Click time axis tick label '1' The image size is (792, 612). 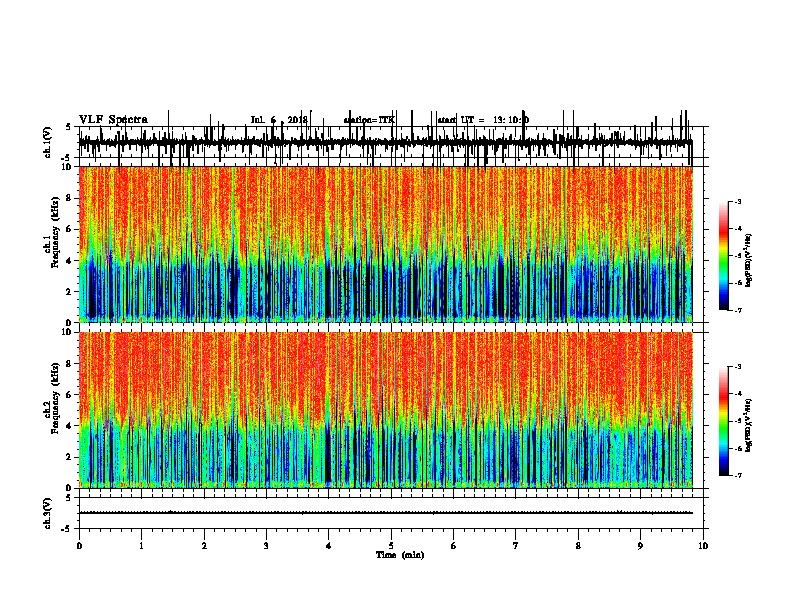(141, 546)
